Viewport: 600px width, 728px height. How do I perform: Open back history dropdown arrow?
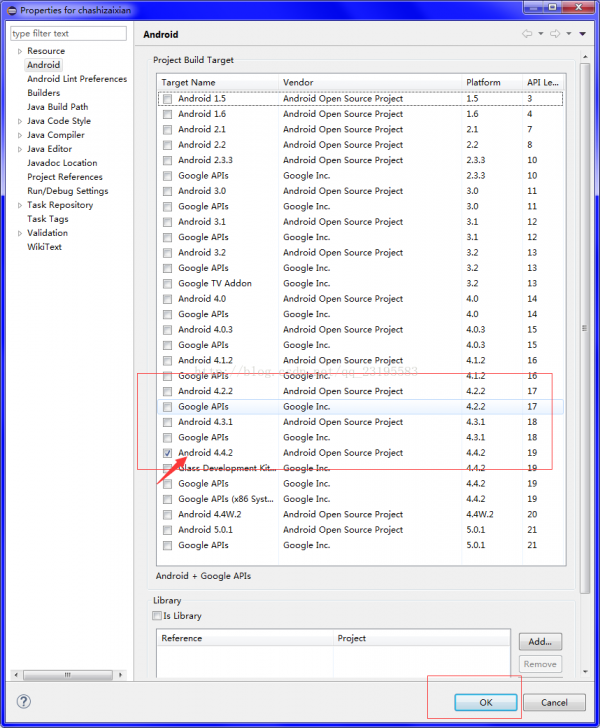pos(541,33)
